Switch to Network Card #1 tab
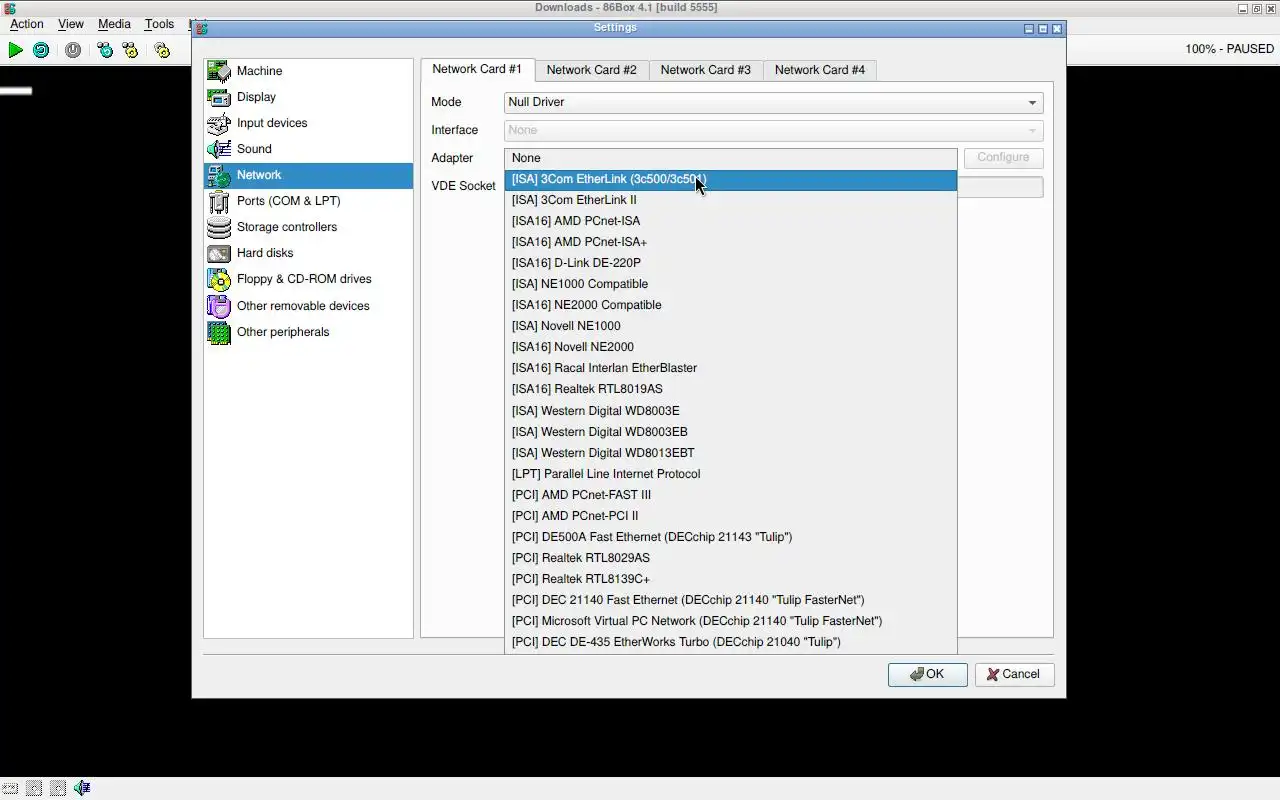Viewport: 1280px width, 800px height. point(477,69)
